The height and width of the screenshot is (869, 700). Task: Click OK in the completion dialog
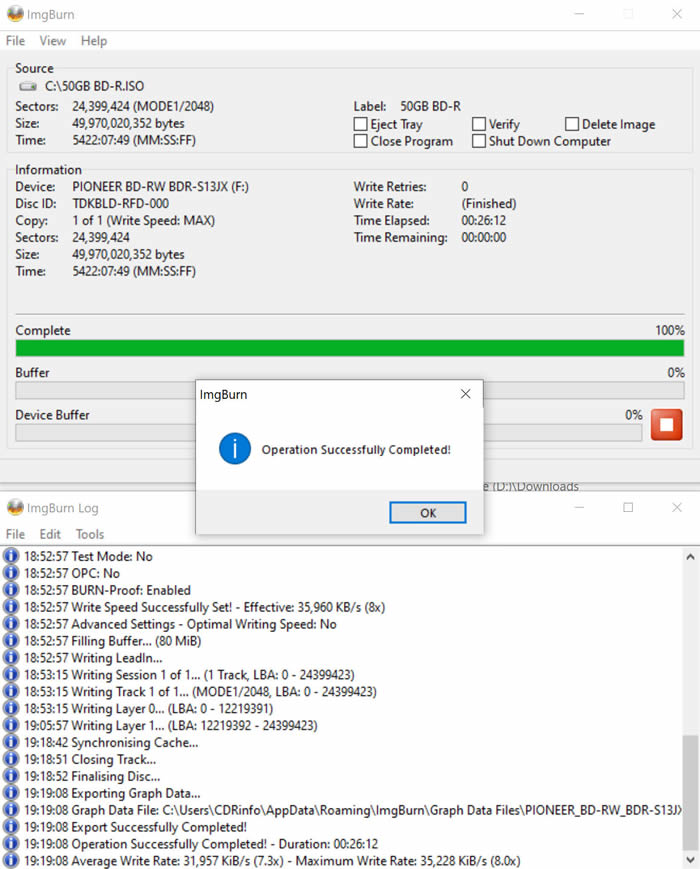427,513
